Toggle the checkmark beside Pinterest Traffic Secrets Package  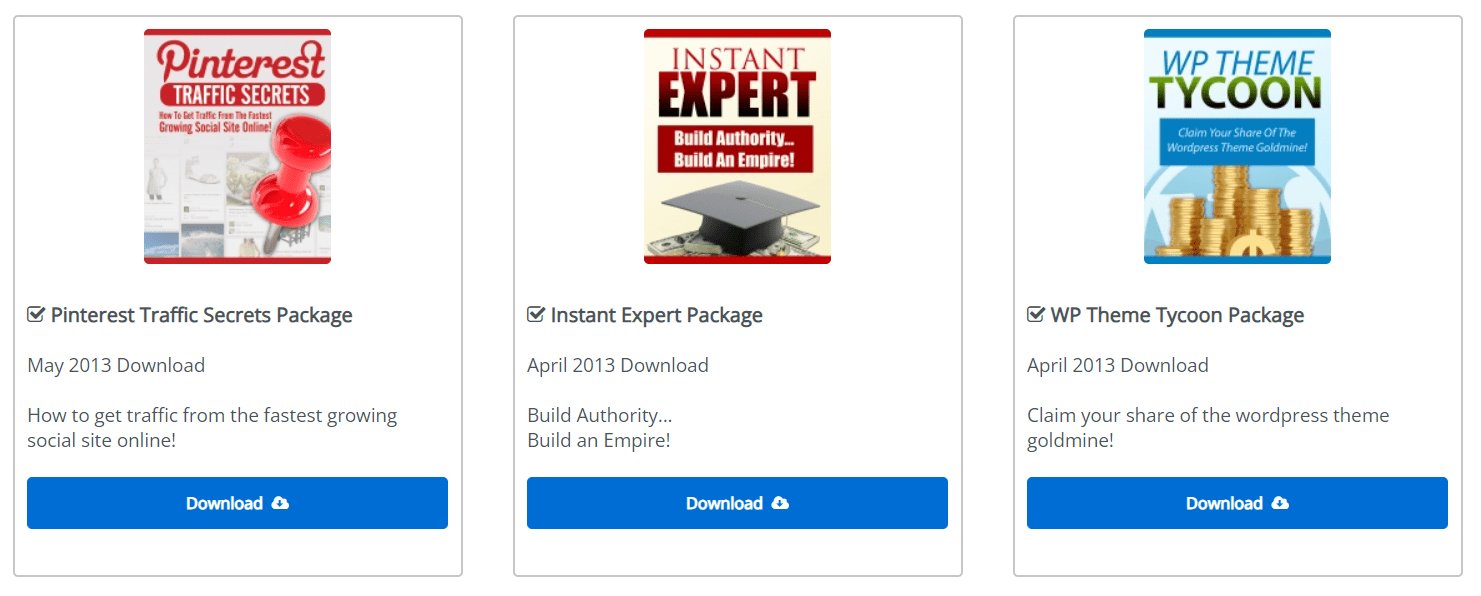(x=36, y=315)
